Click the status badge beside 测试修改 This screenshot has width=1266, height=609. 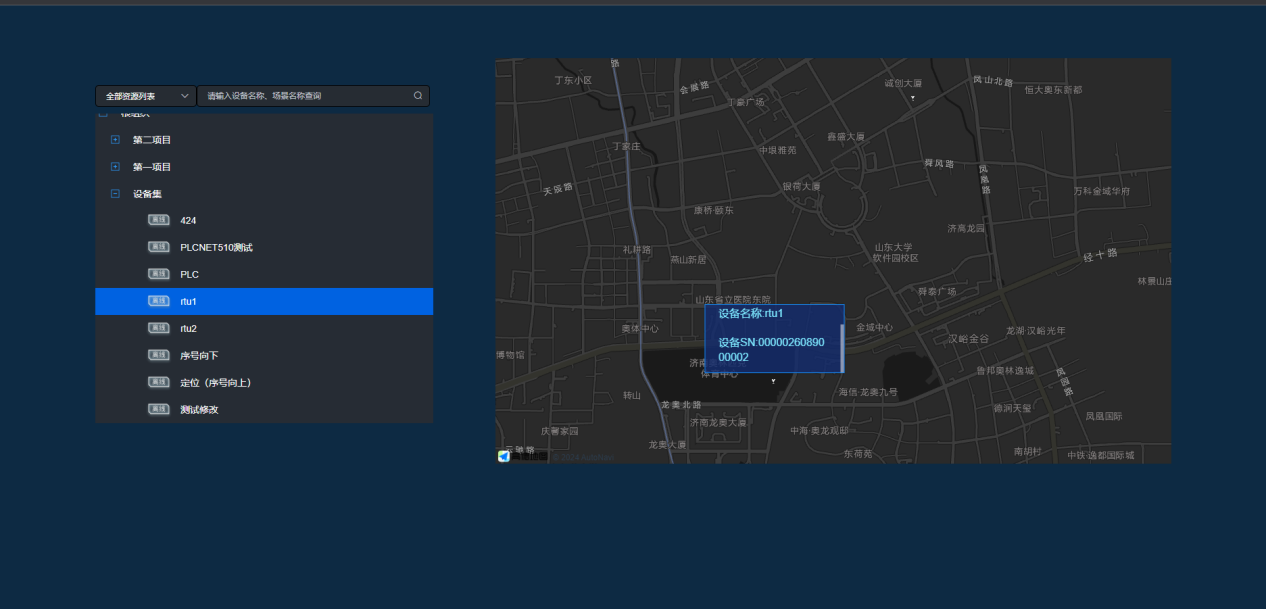(x=158, y=409)
